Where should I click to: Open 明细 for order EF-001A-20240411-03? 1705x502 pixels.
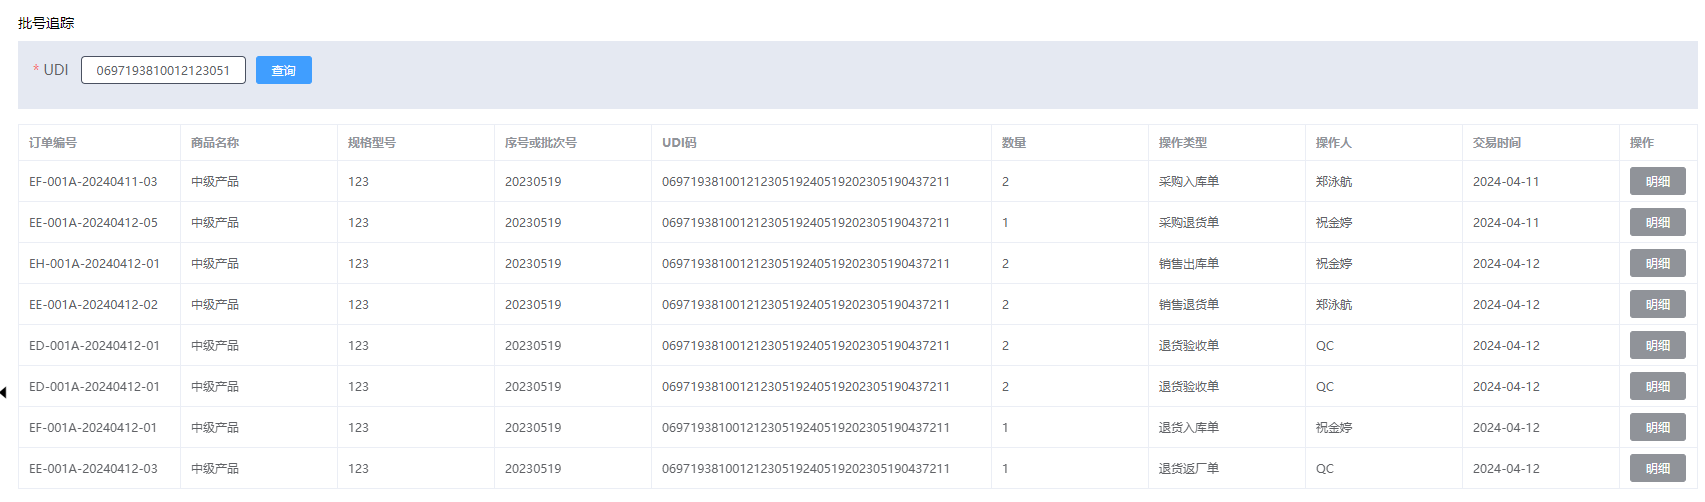(1657, 181)
